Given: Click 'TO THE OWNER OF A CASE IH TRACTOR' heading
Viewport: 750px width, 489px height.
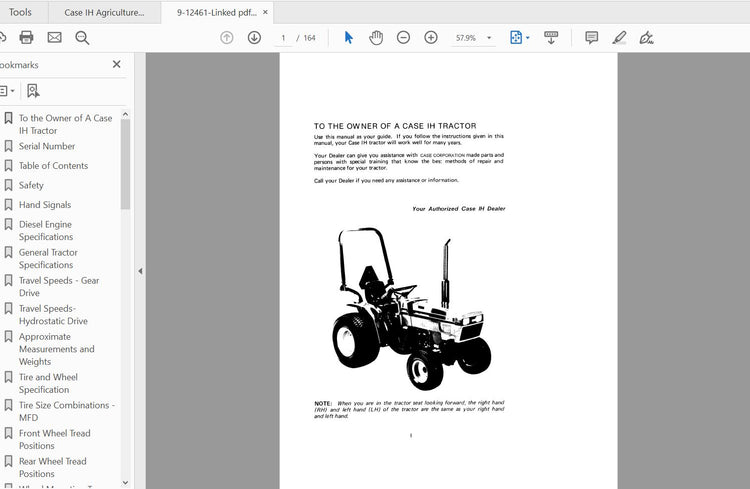Looking at the screenshot, I should coord(395,126).
